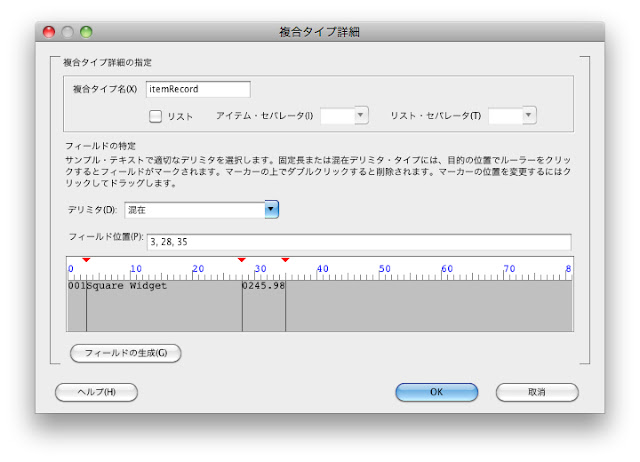This screenshot has width=640, height=462.
Task: Click the フィールド位置 field showing 3, 28, 35
Action: point(359,242)
